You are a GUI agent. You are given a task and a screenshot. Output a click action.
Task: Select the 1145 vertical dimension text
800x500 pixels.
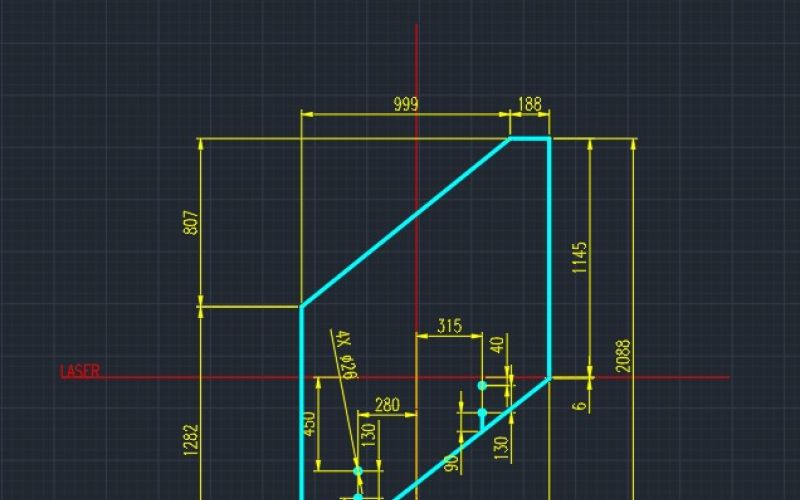pyautogui.click(x=580, y=259)
